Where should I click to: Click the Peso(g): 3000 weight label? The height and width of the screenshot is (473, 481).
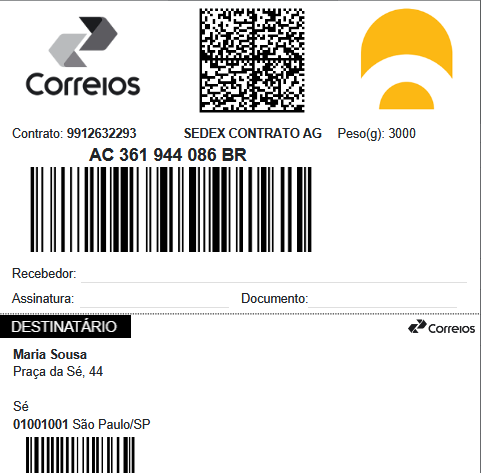tap(377, 134)
